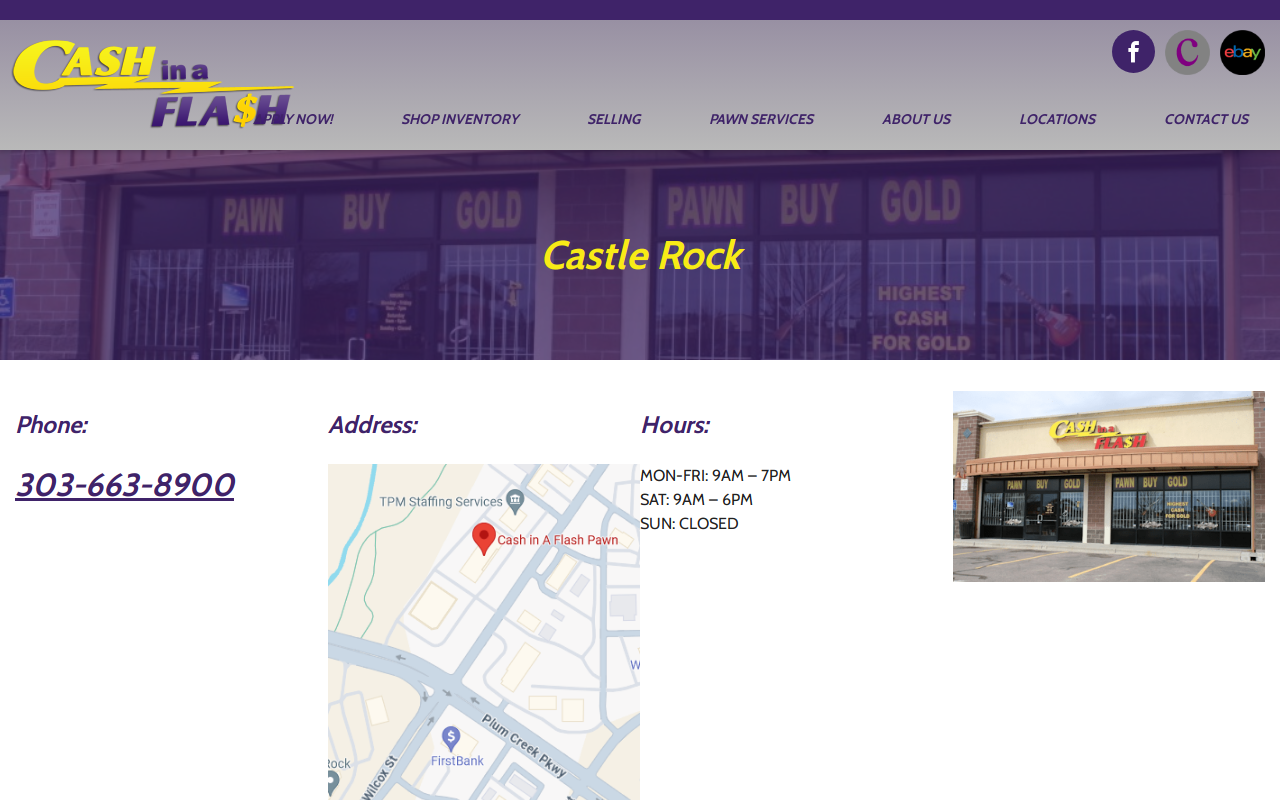The height and width of the screenshot is (800, 1280).
Task: Click the red Cash in A Flash Pawn map pin
Action: click(x=484, y=539)
